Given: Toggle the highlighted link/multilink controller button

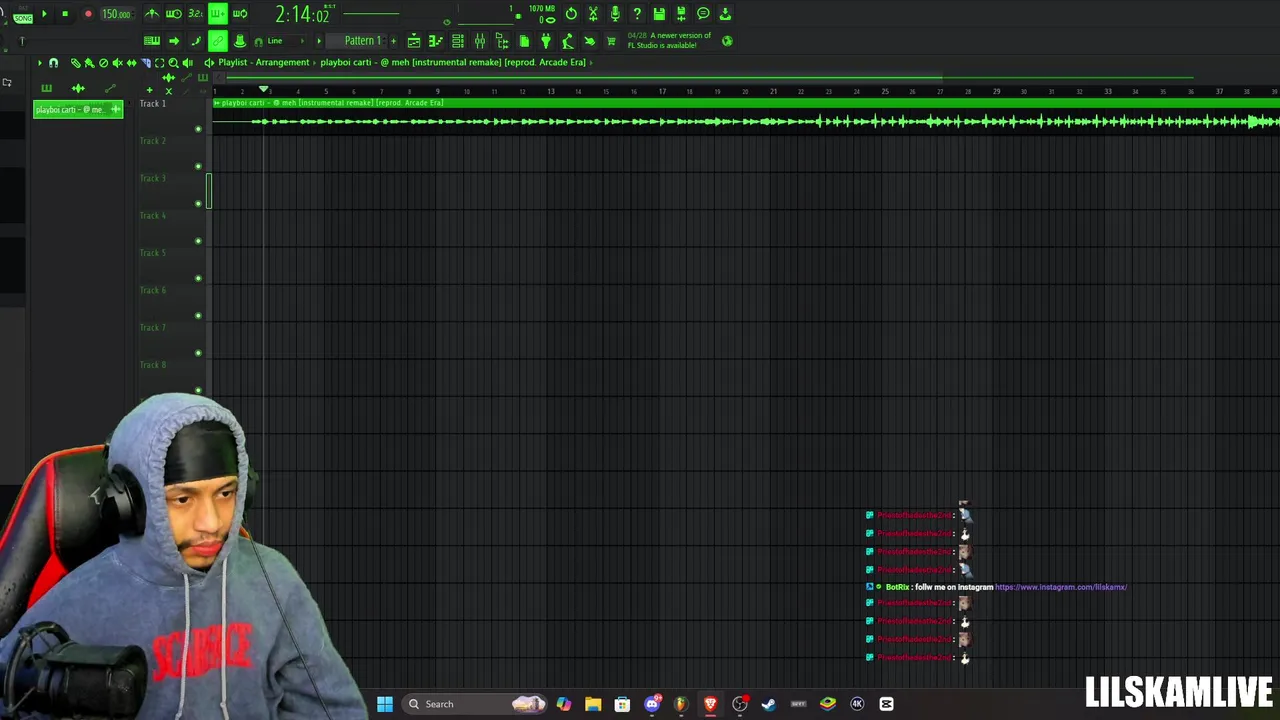Looking at the screenshot, I should [x=217, y=41].
